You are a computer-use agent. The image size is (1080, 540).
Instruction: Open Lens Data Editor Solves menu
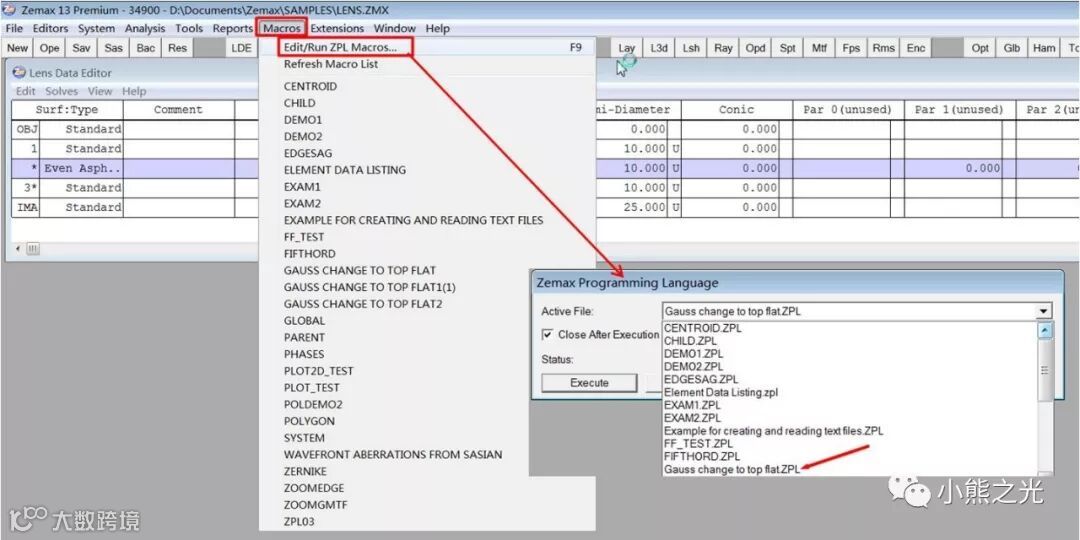pyautogui.click(x=63, y=91)
